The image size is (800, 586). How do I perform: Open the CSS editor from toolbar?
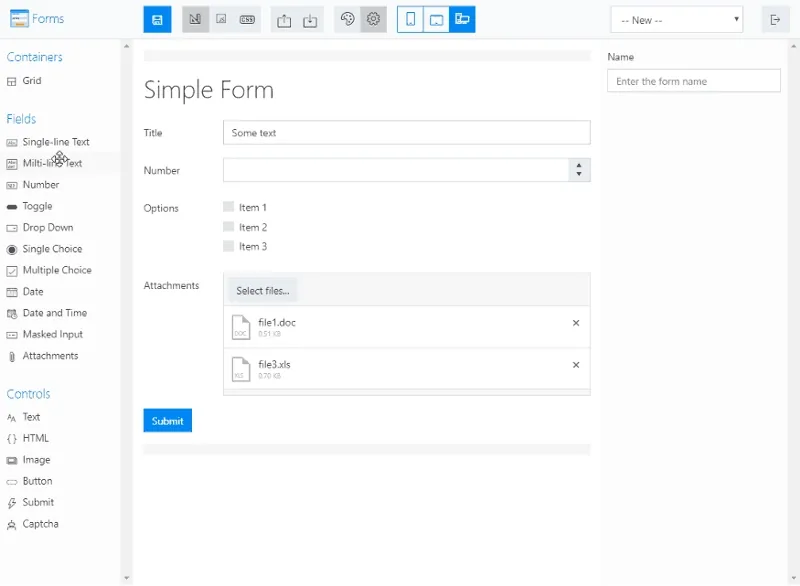247,19
